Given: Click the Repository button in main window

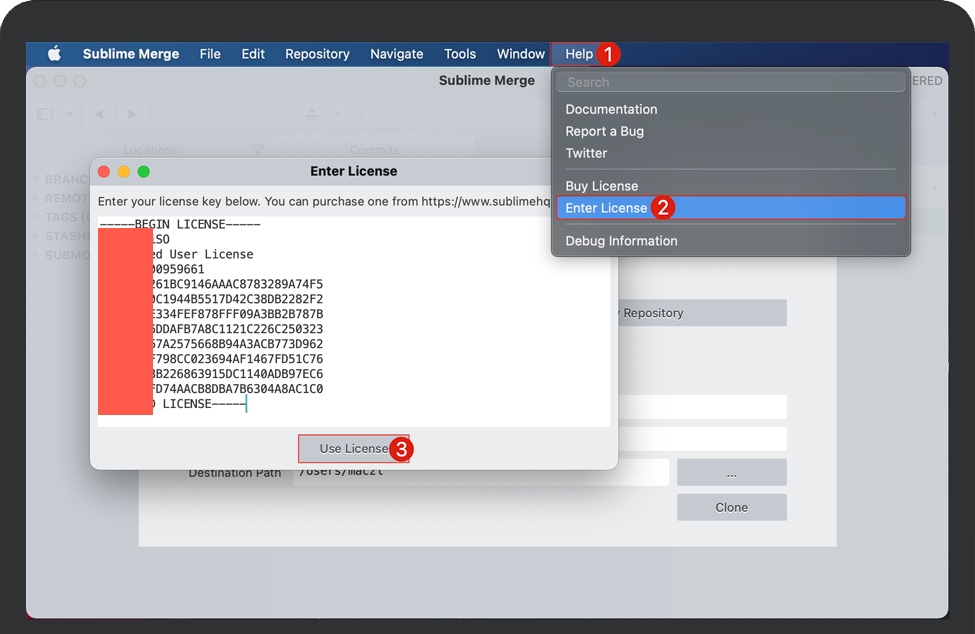Looking at the screenshot, I should [x=701, y=313].
